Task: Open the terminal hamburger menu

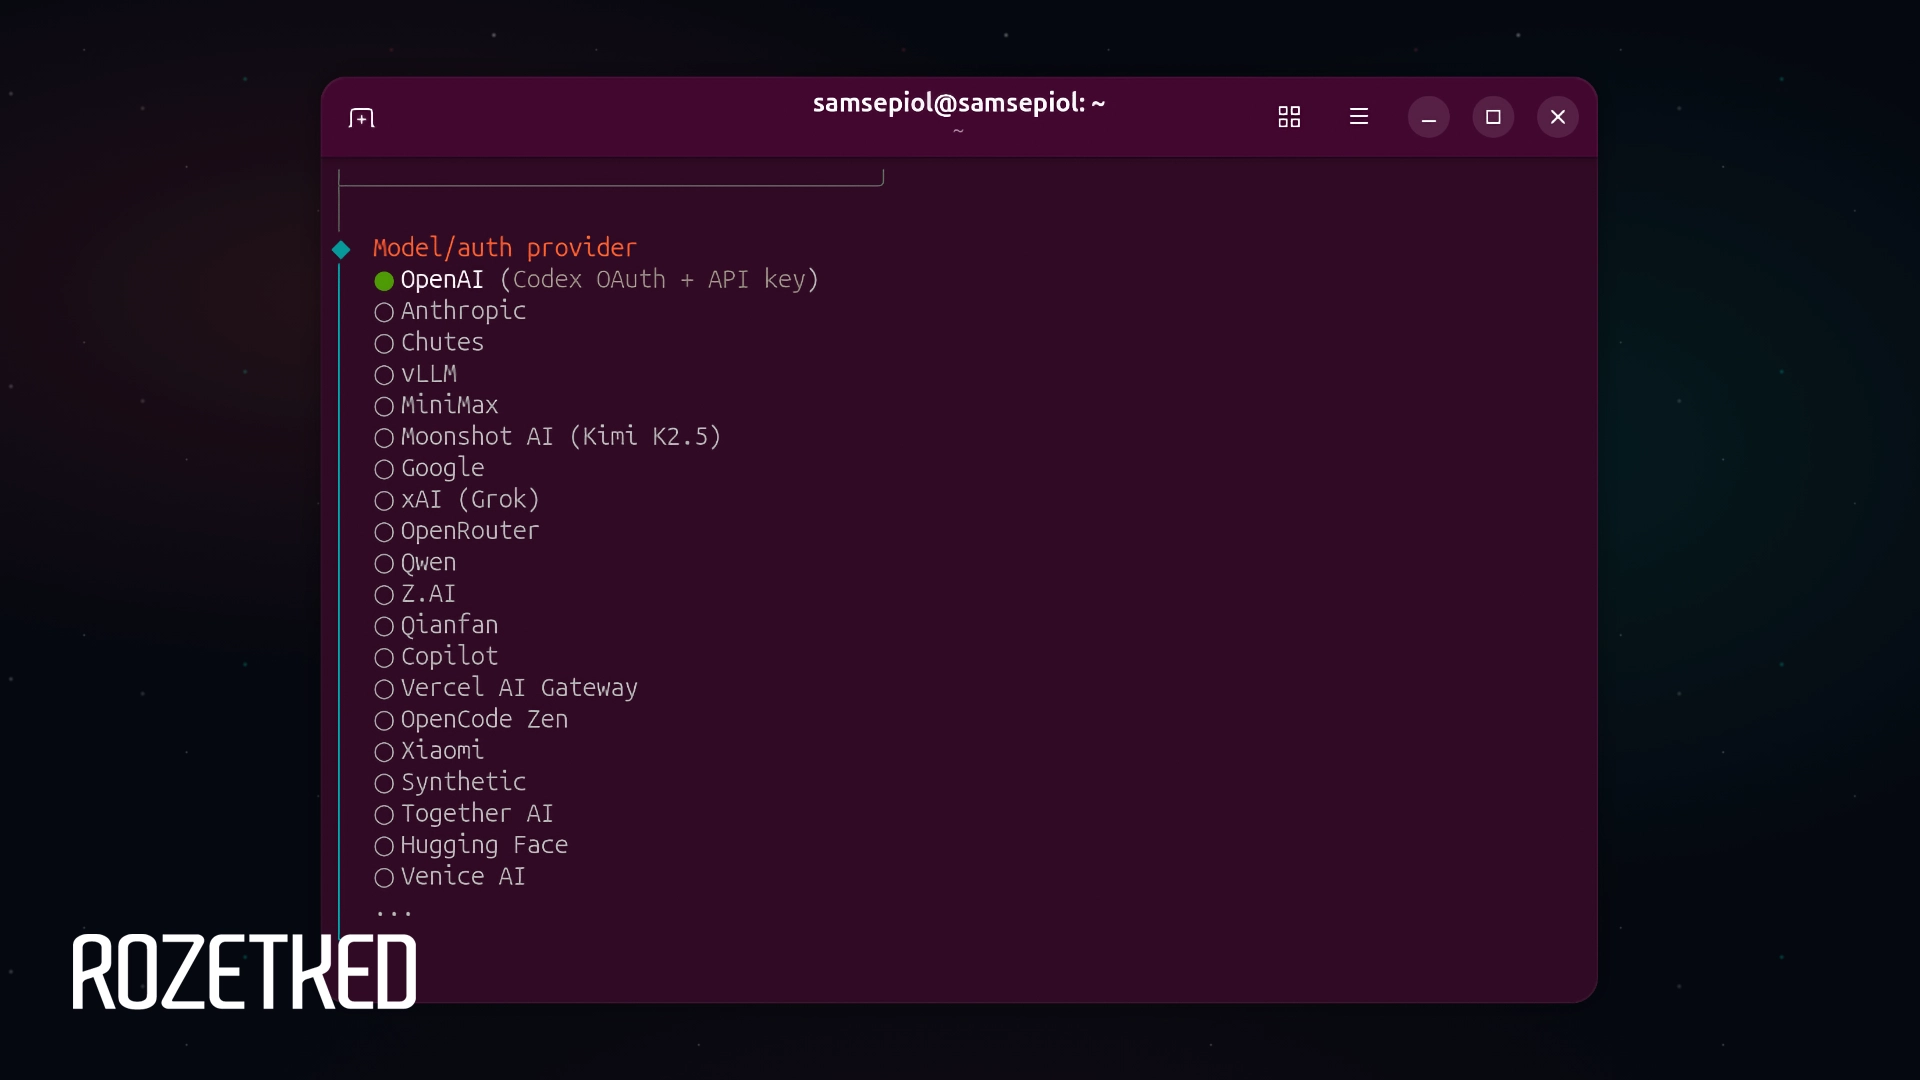Action: click(x=1358, y=117)
